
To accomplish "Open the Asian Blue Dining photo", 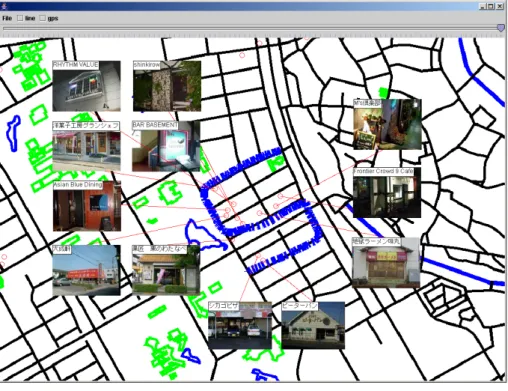I will pyautogui.click(x=87, y=206).
